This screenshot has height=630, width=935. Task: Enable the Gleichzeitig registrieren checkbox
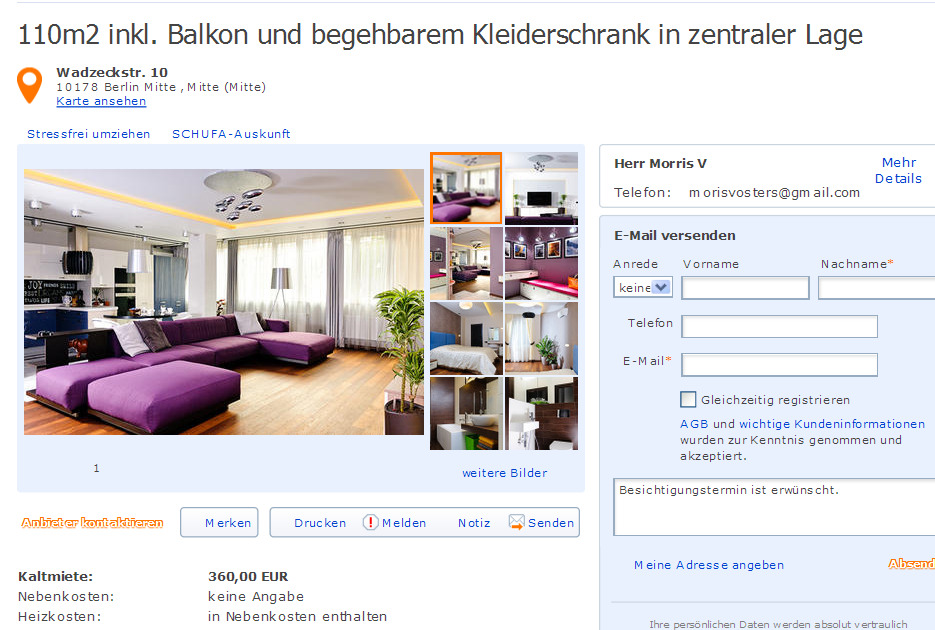[688, 399]
